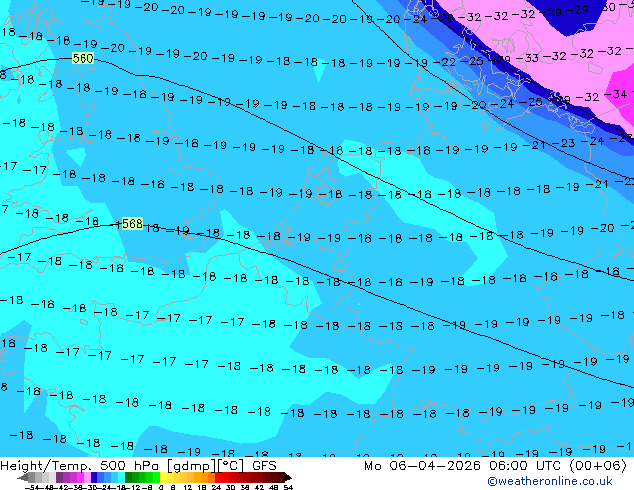Viewport: 634px width, 490px height.
Task: Click the '(00+06)' forecast offset text
Action: click(598, 466)
